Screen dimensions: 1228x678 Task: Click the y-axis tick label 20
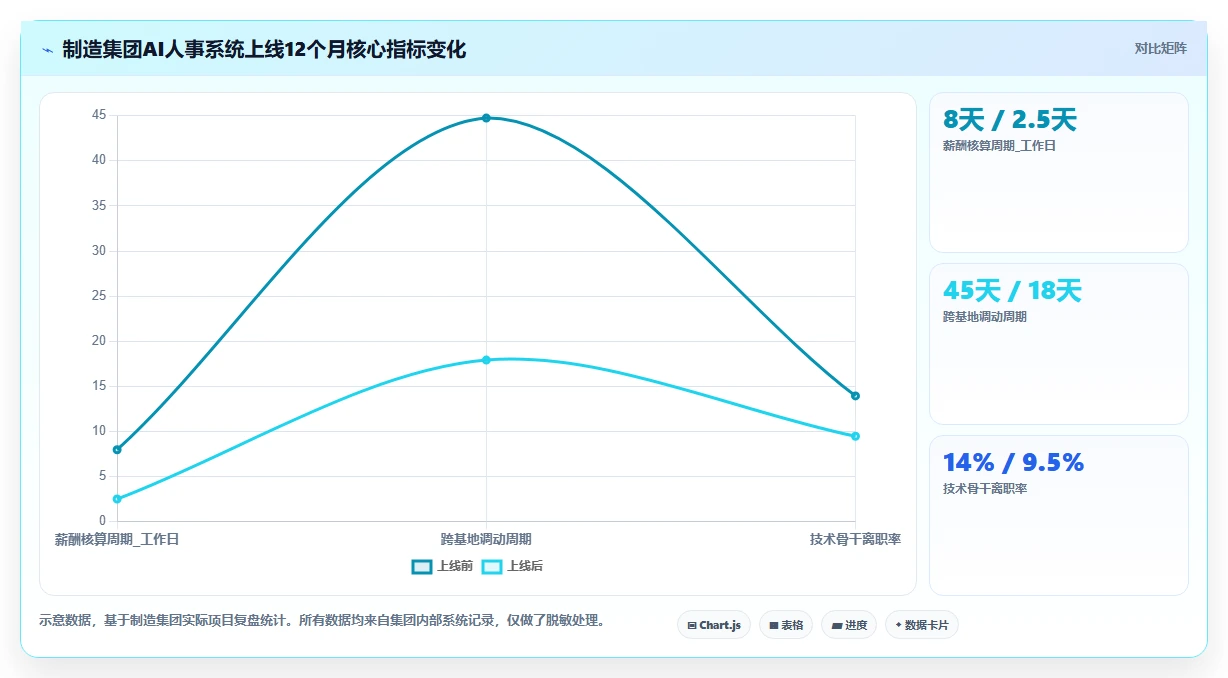point(99,341)
